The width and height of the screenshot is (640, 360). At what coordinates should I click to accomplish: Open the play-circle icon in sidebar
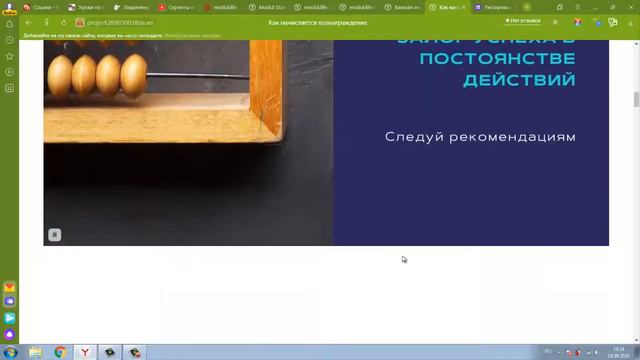[x=9, y=72]
